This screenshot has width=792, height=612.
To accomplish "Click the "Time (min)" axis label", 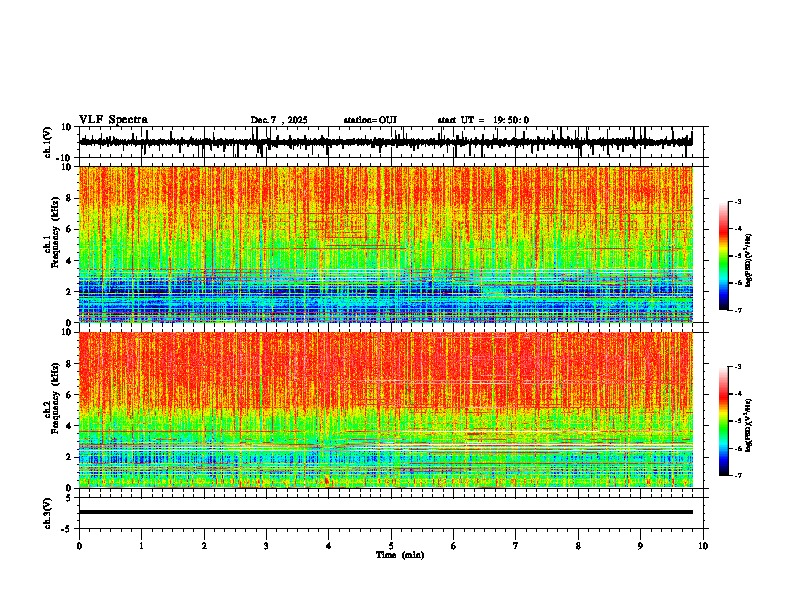I will [x=400, y=555].
